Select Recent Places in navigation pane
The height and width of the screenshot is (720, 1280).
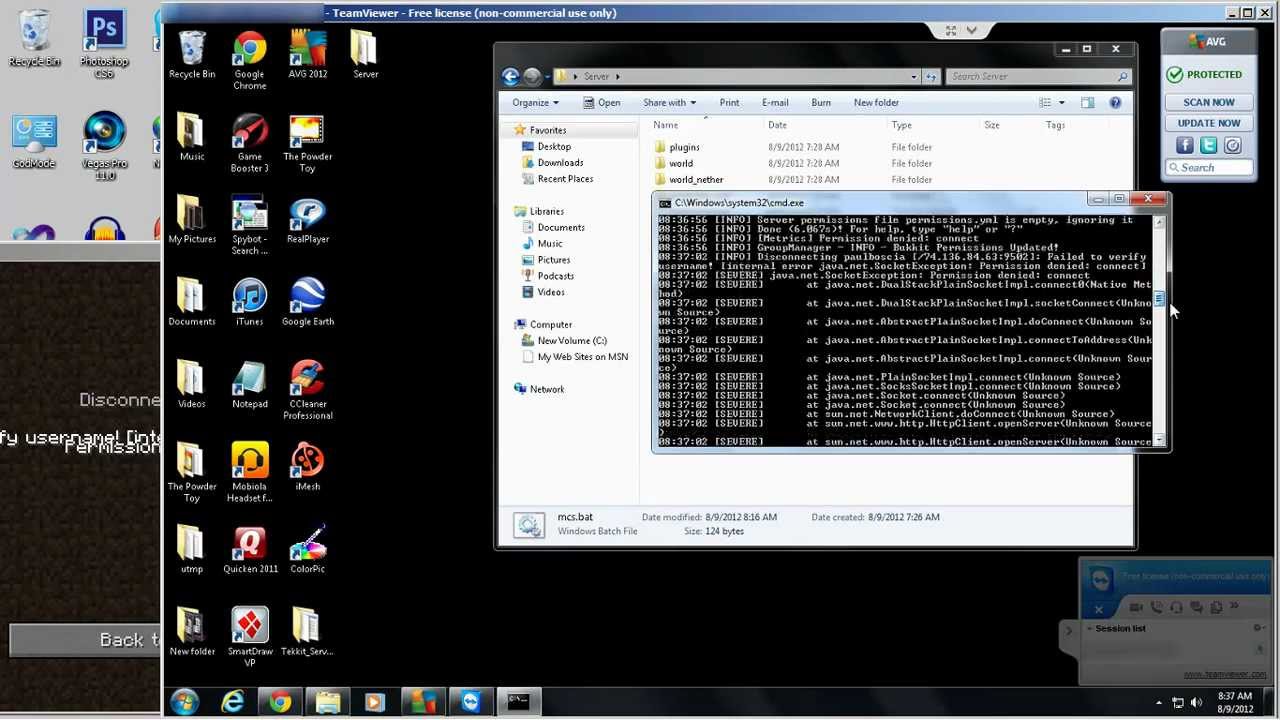[x=565, y=179]
